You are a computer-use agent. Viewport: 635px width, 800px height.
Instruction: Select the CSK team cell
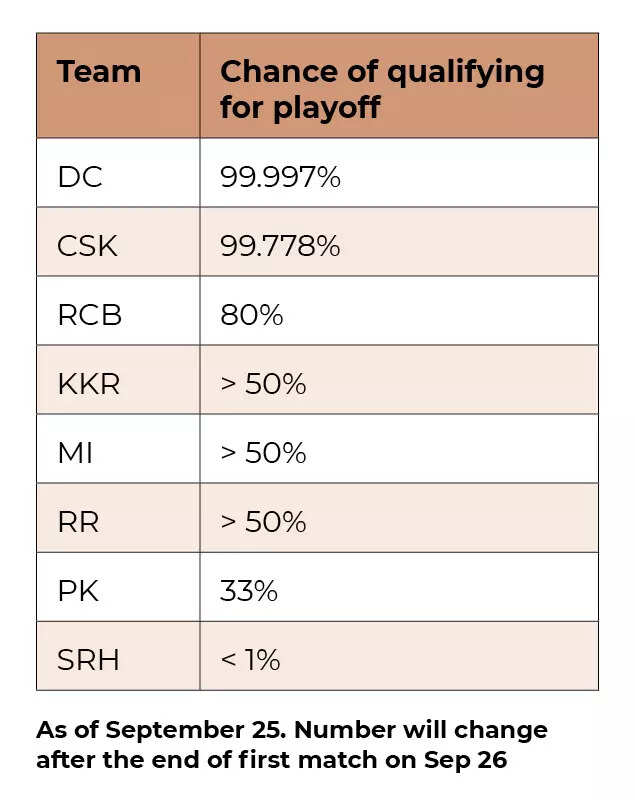[x=87, y=246]
